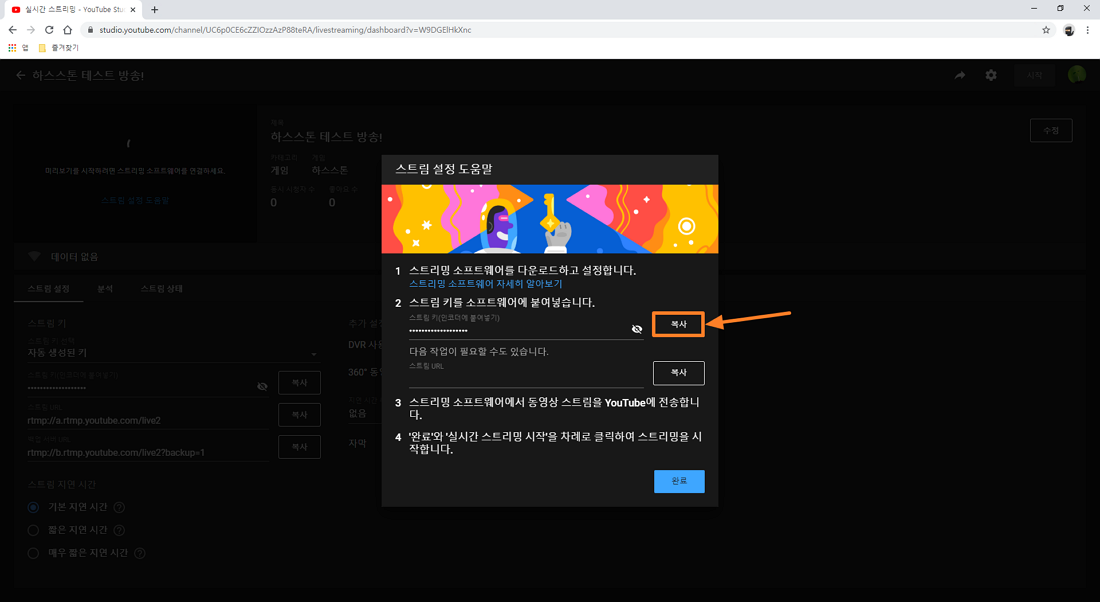Open the stream settings gear icon

click(991, 75)
